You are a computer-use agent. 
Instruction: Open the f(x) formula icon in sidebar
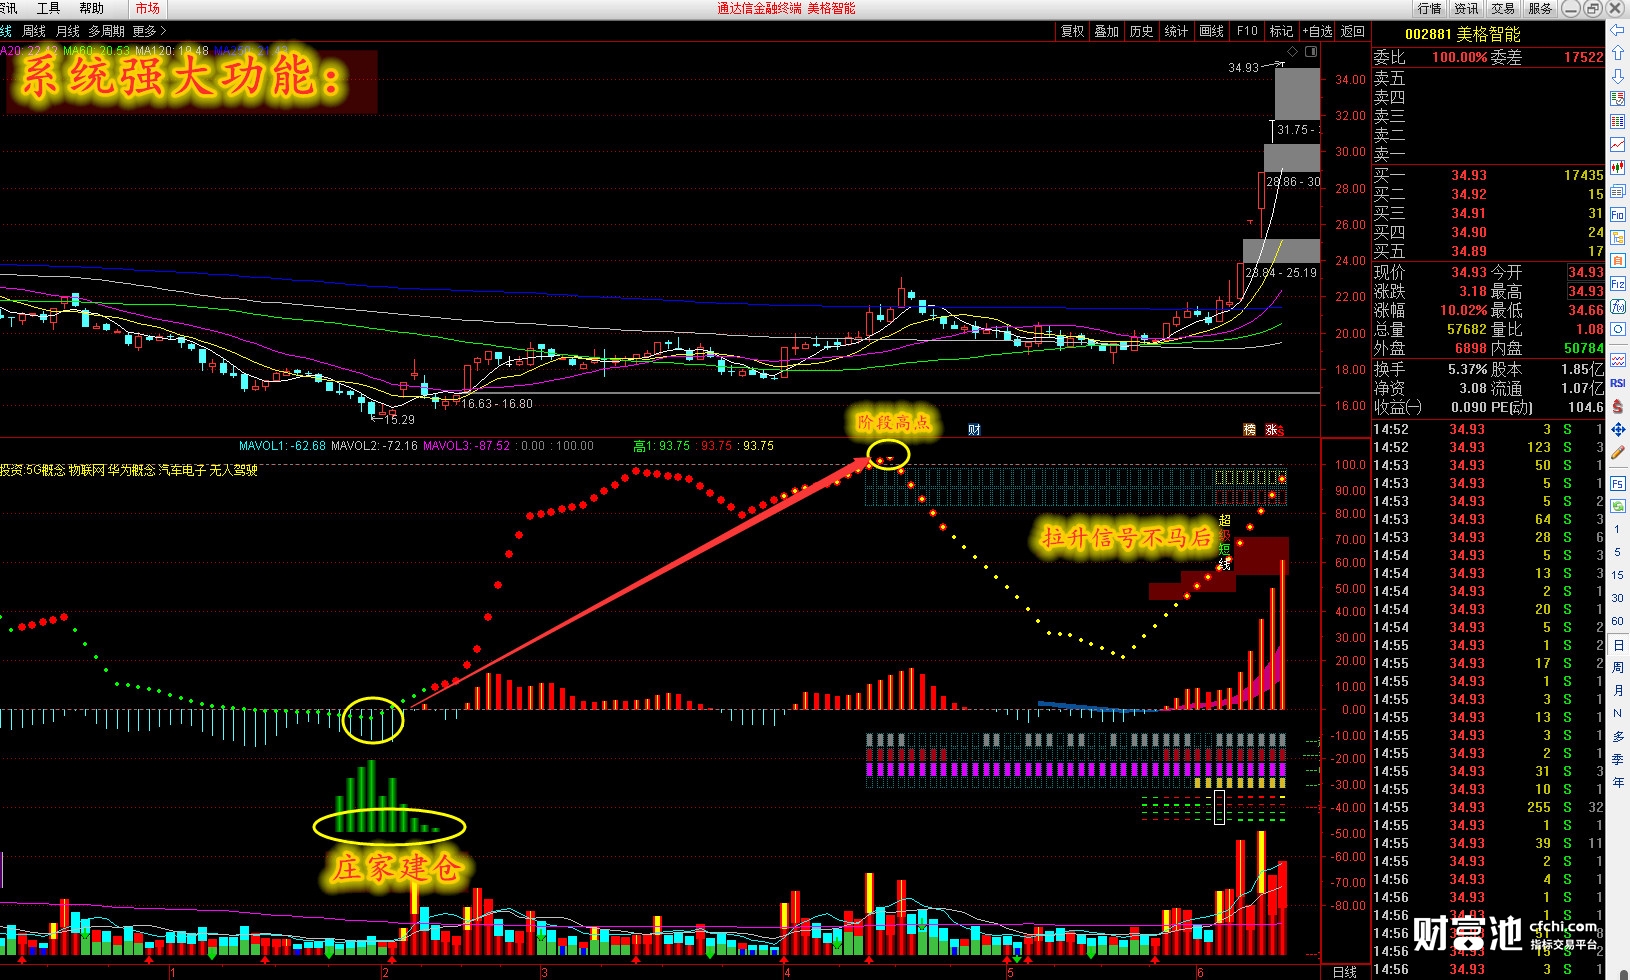(1617, 307)
